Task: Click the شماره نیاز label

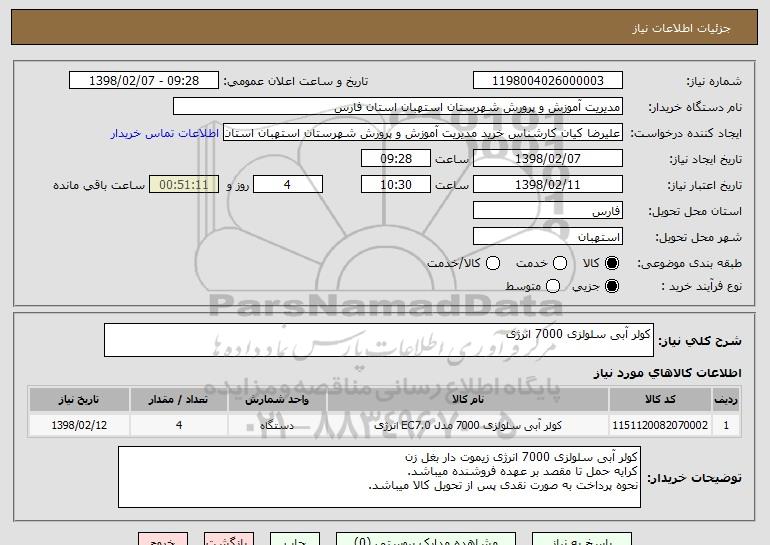Action: (714, 81)
